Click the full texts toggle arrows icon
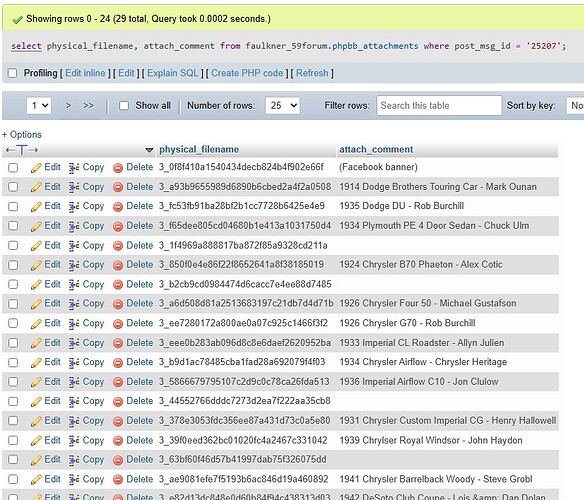Viewport: 584px width, 500px height. (22, 150)
